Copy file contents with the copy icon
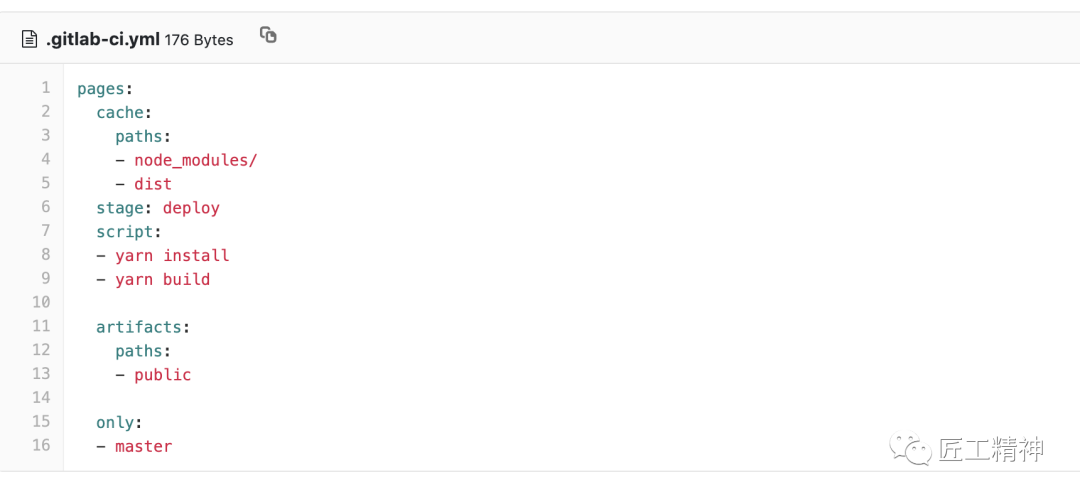The image size is (1080, 497). 268,35
